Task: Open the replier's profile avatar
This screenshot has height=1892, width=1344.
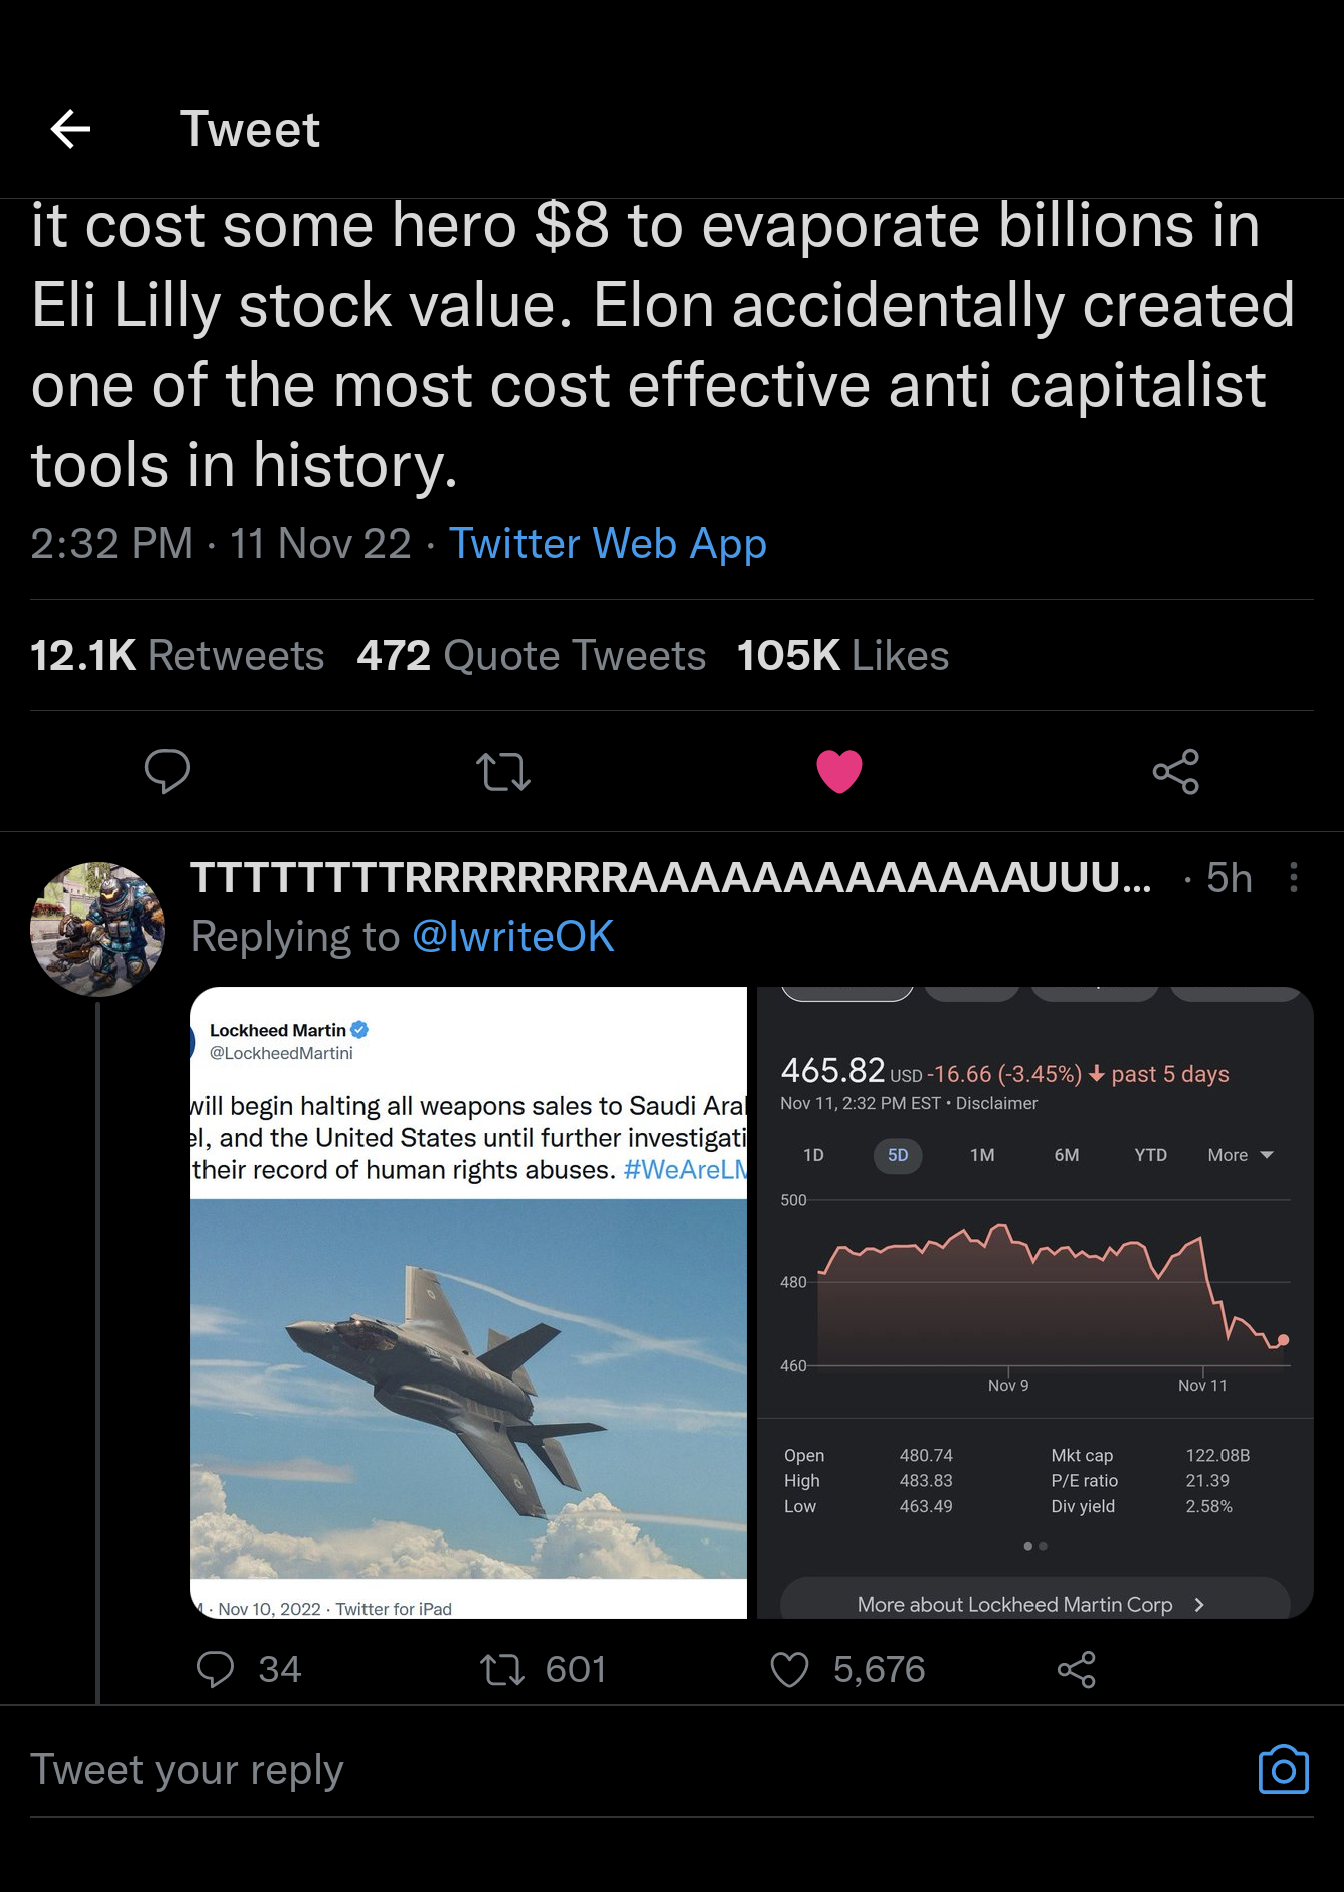Action: [x=97, y=929]
